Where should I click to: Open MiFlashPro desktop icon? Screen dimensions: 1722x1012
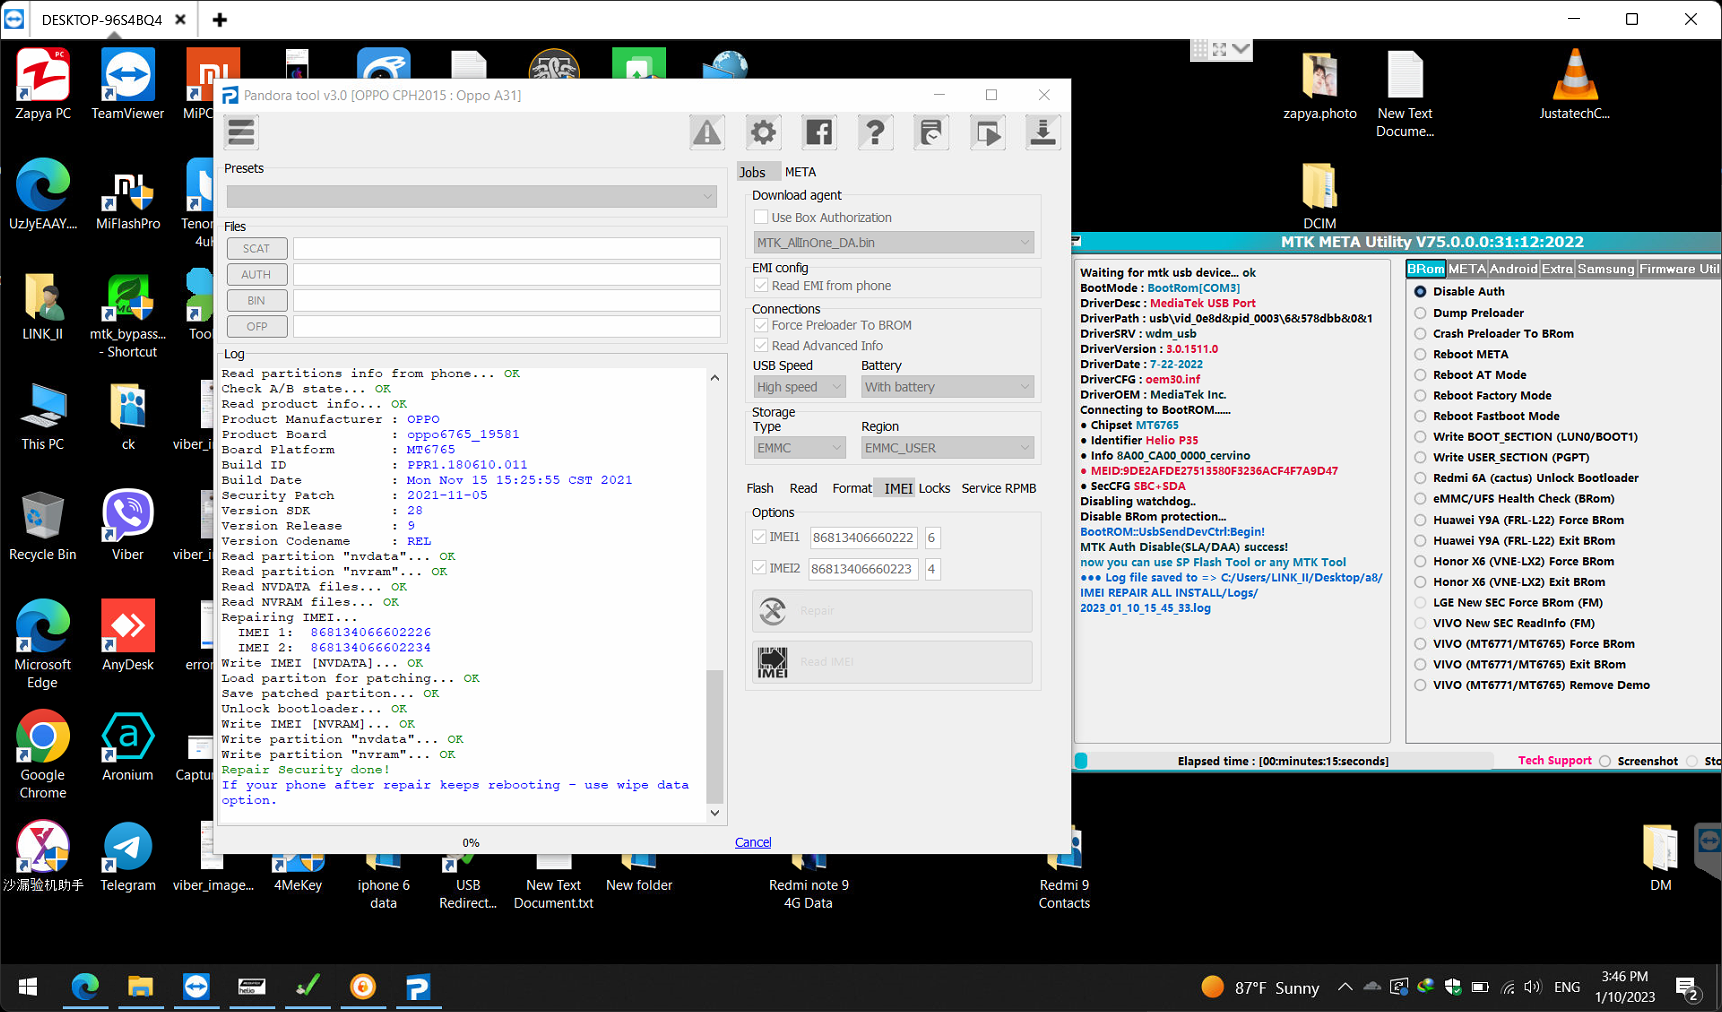click(x=128, y=195)
